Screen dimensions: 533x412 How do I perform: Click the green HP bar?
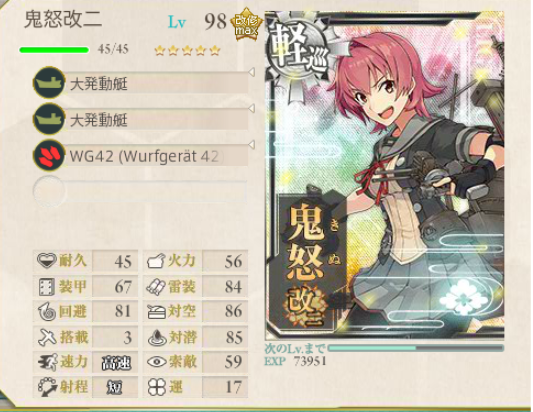pyautogui.click(x=54, y=50)
